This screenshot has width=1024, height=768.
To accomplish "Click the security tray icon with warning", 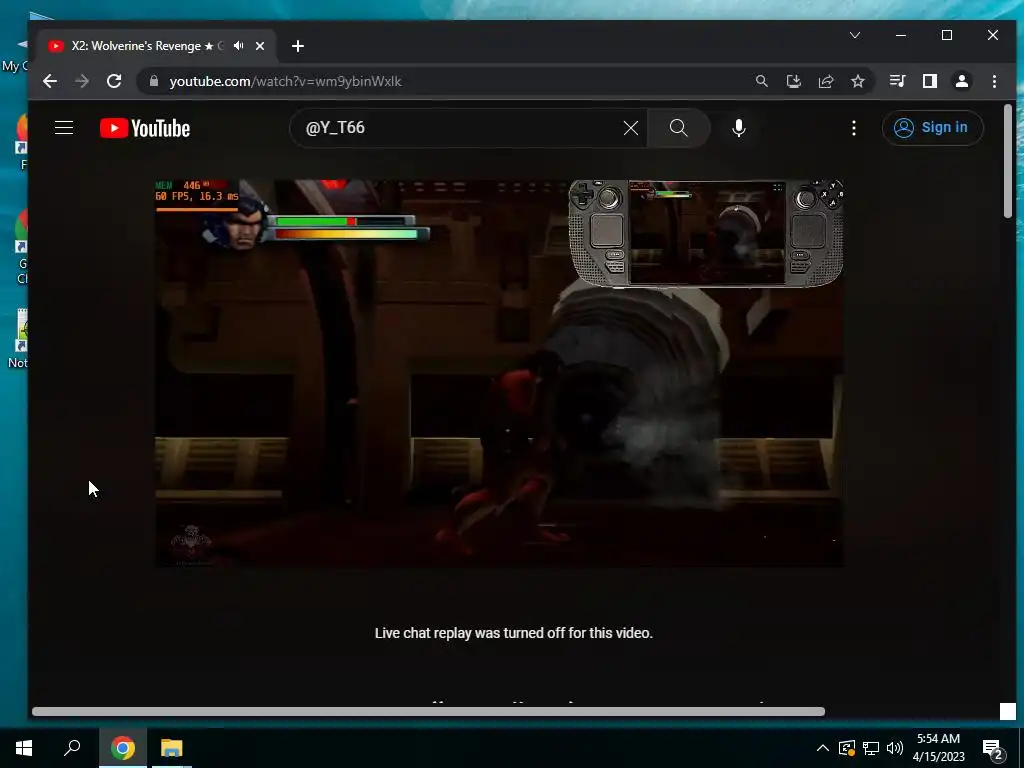I will (x=846, y=748).
